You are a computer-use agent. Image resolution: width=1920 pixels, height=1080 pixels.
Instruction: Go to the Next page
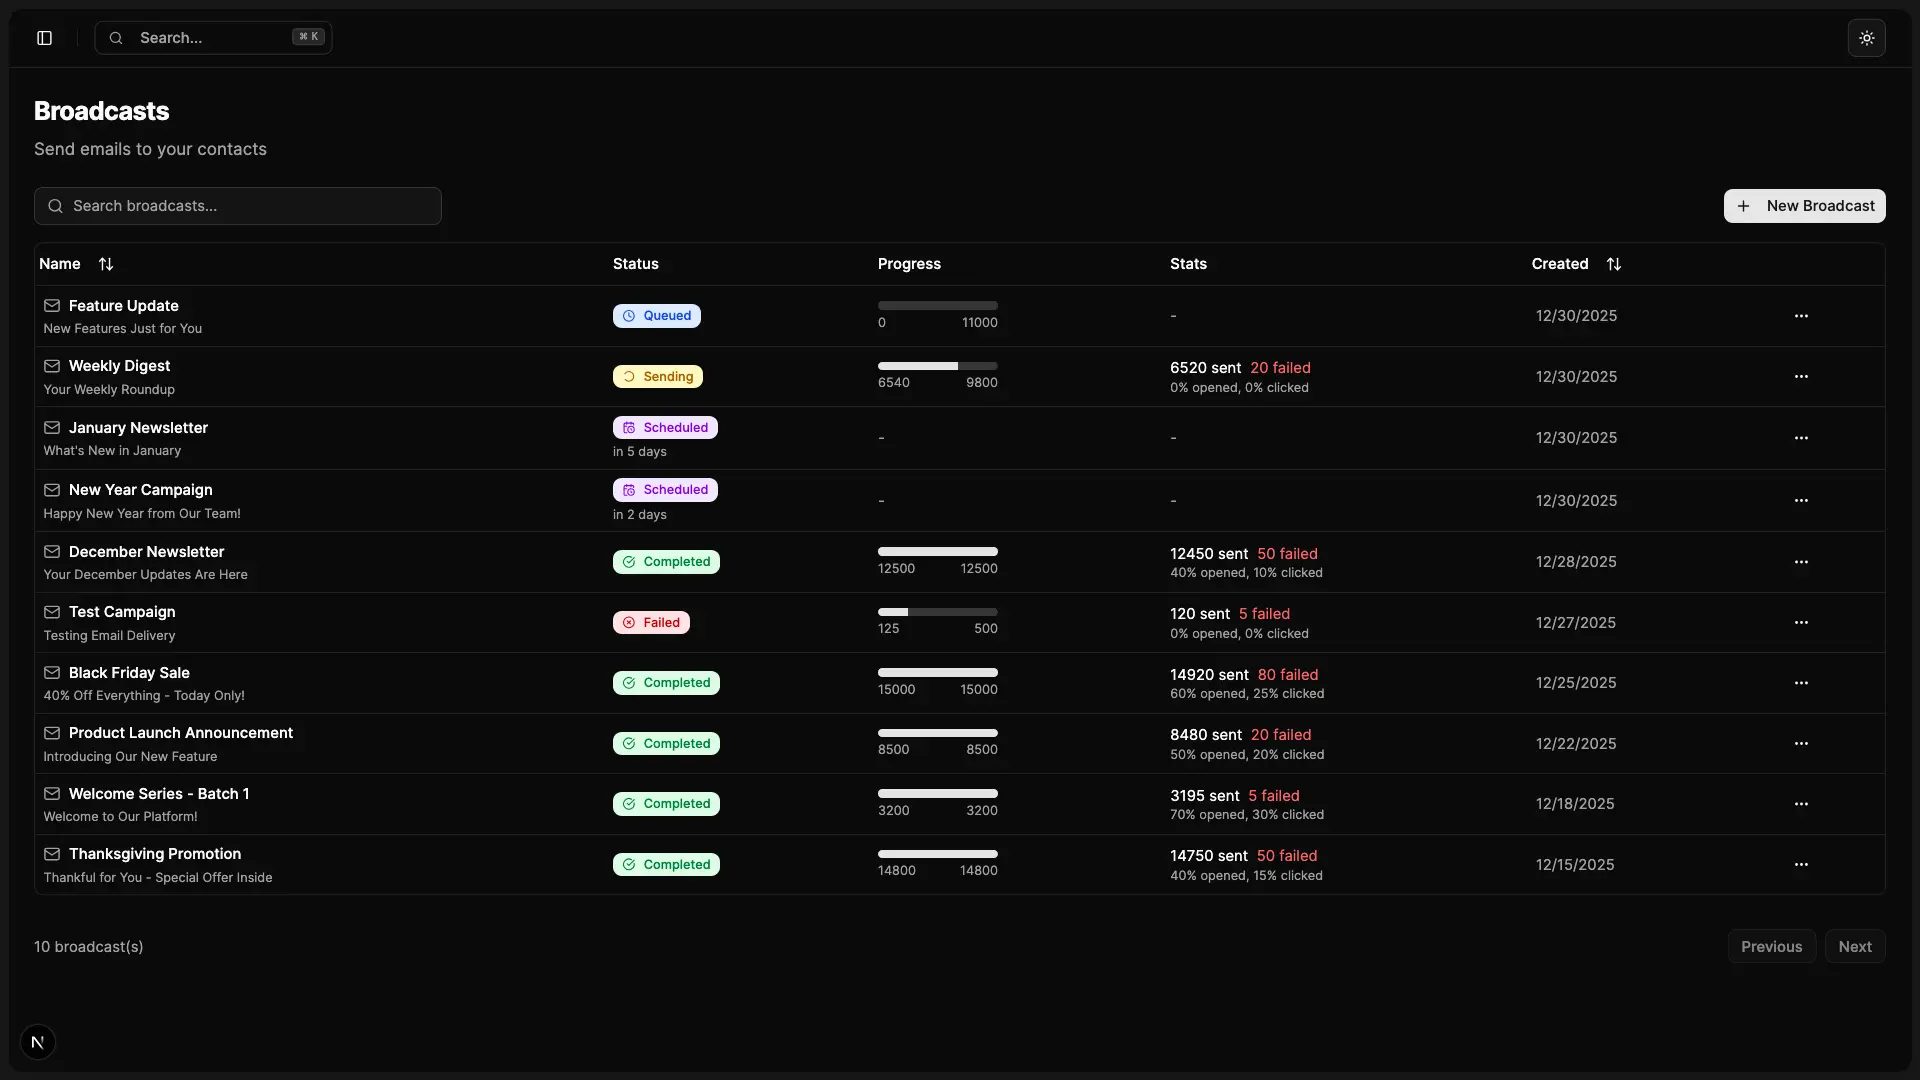(1855, 946)
